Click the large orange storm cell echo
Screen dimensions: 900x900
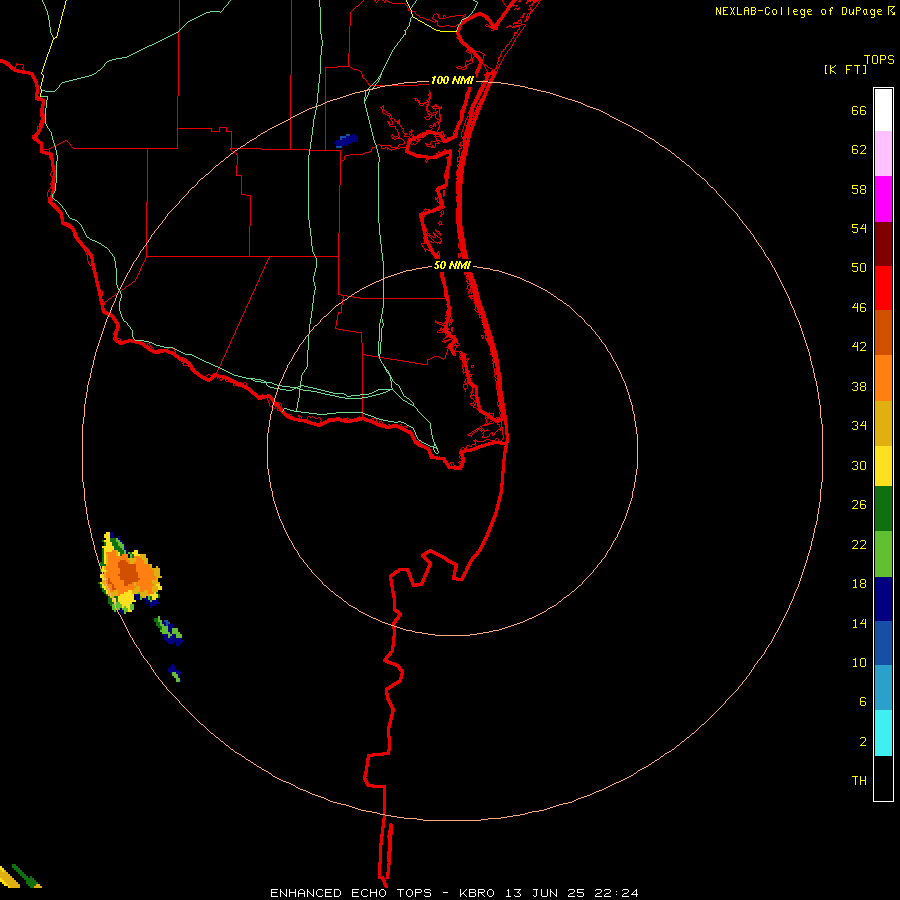[x=130, y=573]
